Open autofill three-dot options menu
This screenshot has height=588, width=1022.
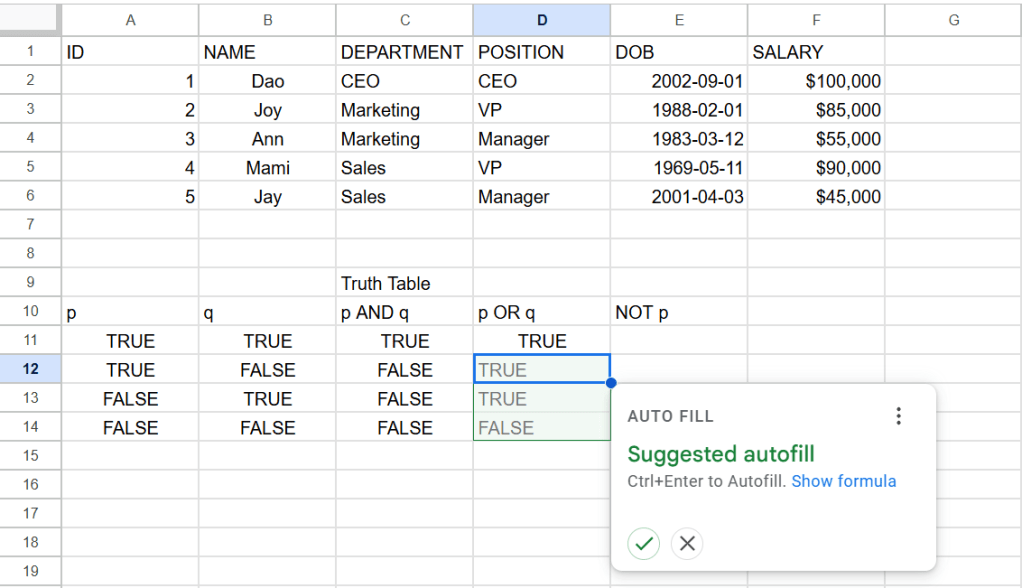(898, 416)
